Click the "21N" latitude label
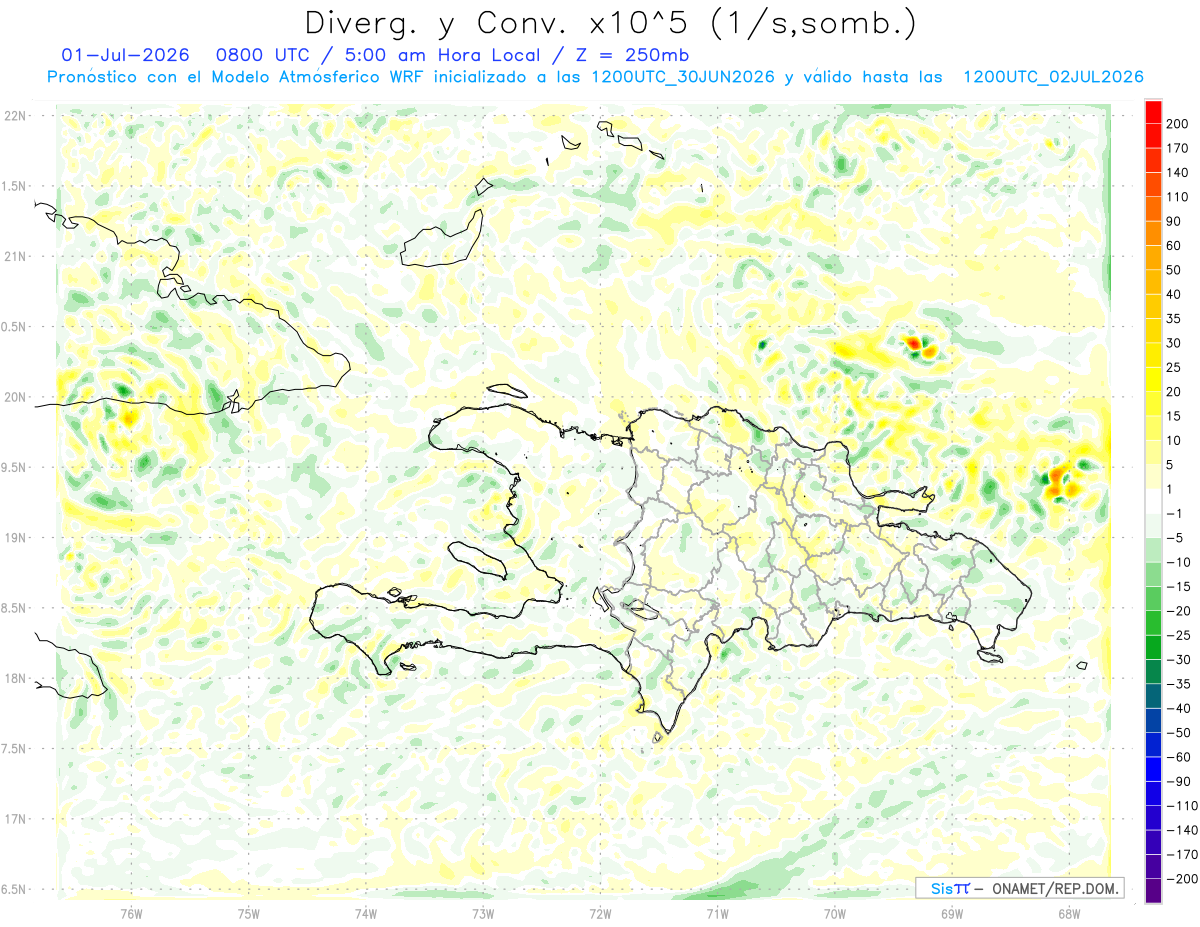 (15, 256)
